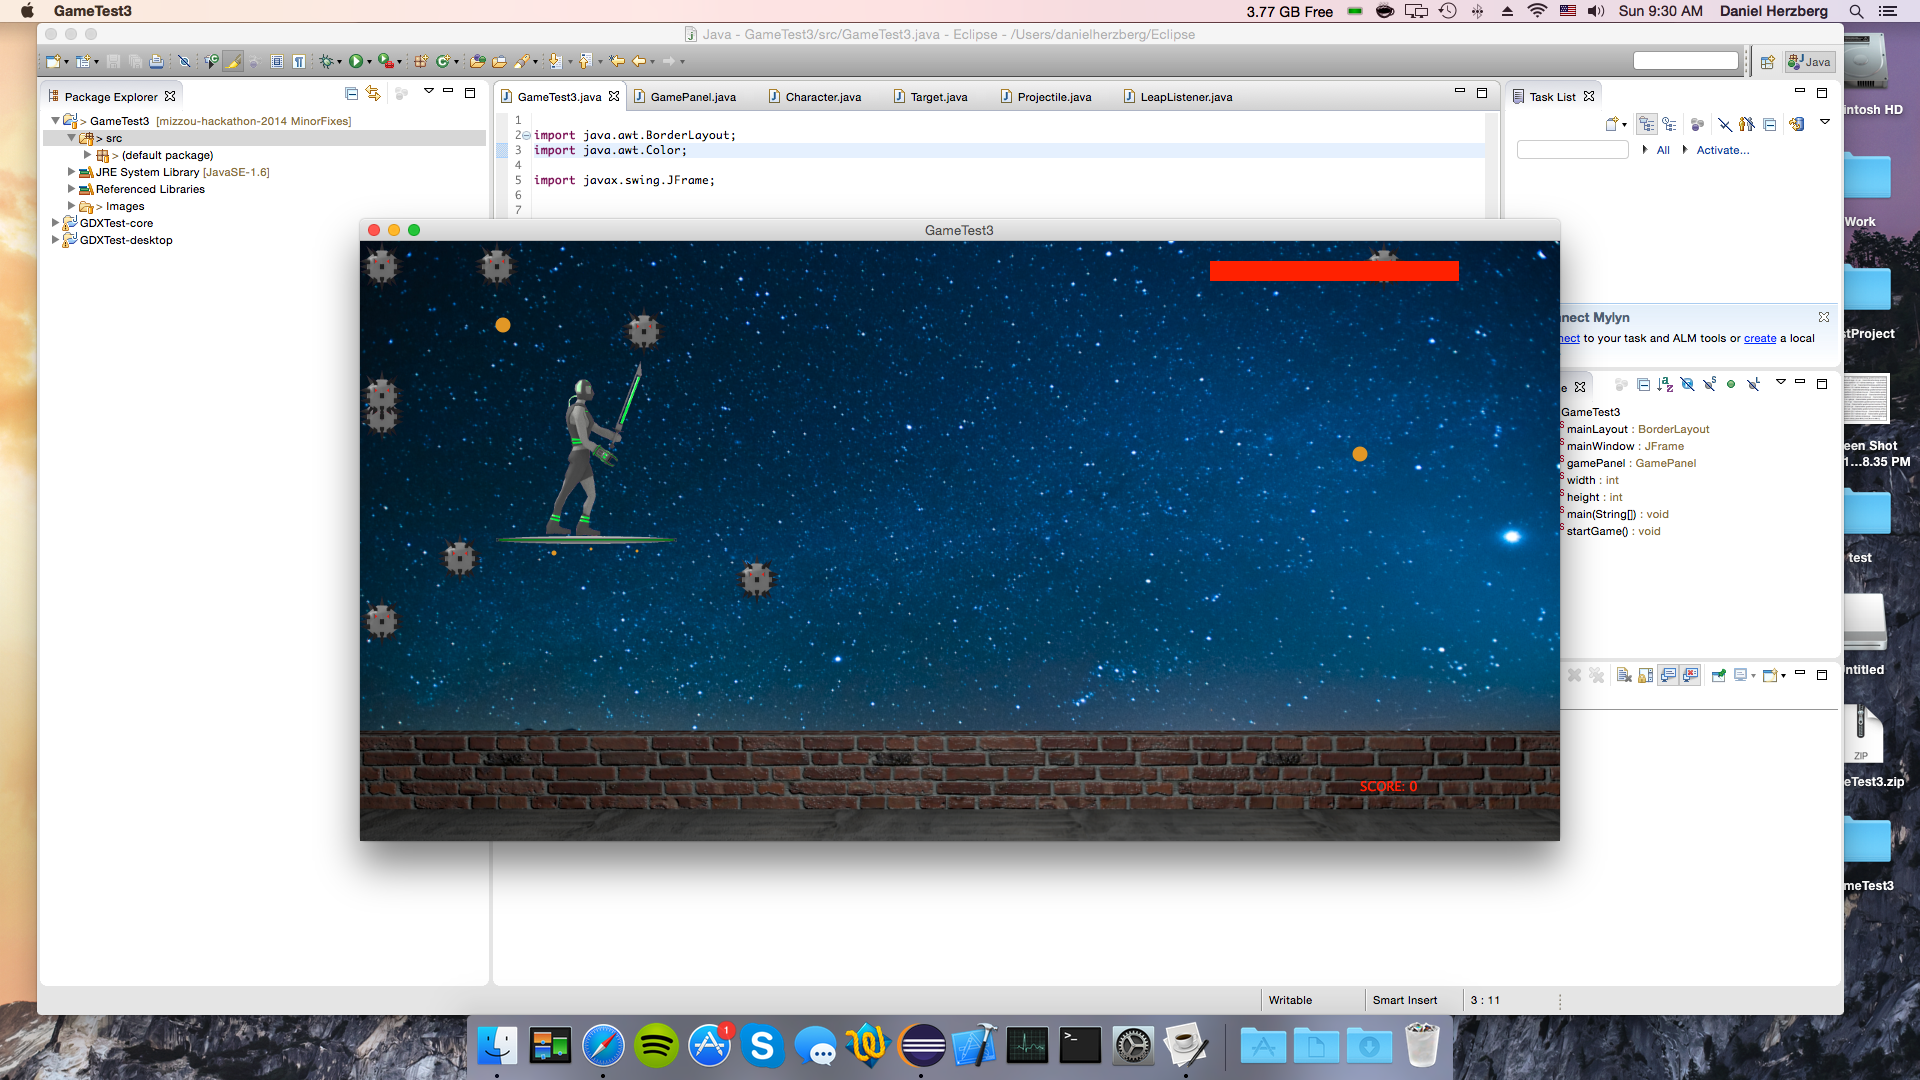Viewport: 1920px width, 1080px height.
Task: Click the create link in Mylyn notice
Action: (1759, 338)
